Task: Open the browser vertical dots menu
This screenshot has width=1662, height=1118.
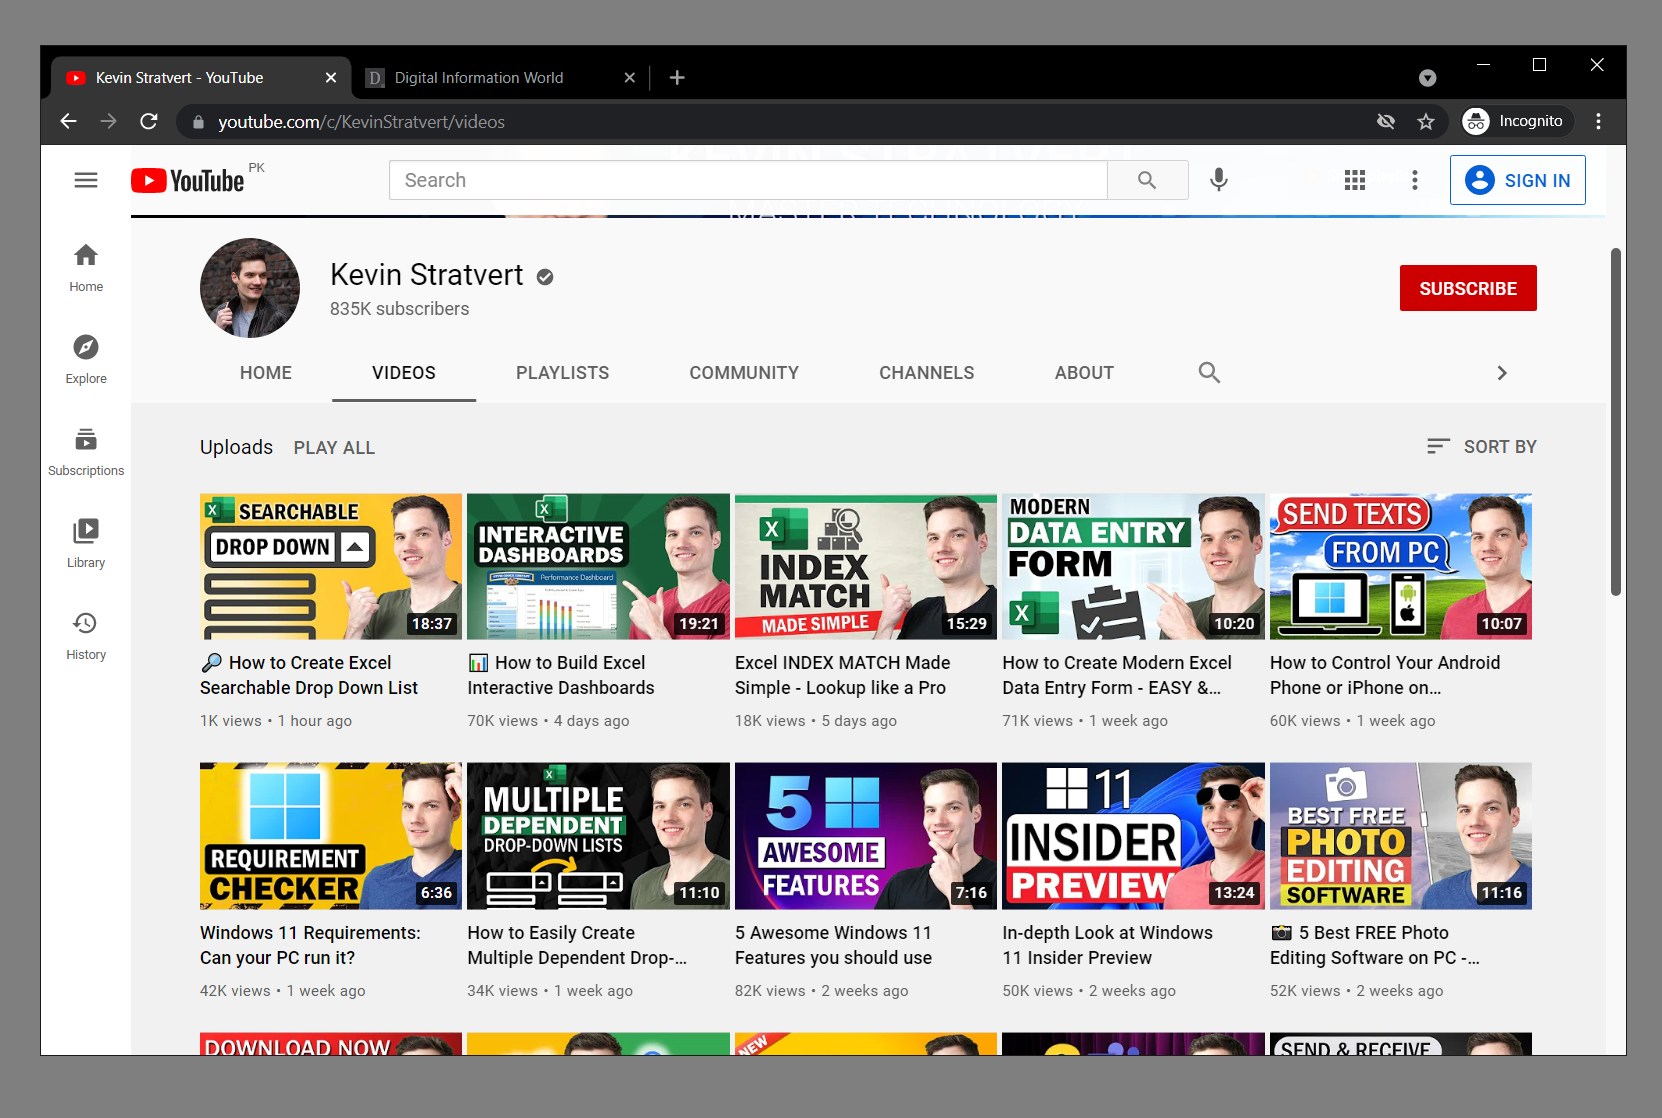Action: click(1598, 121)
